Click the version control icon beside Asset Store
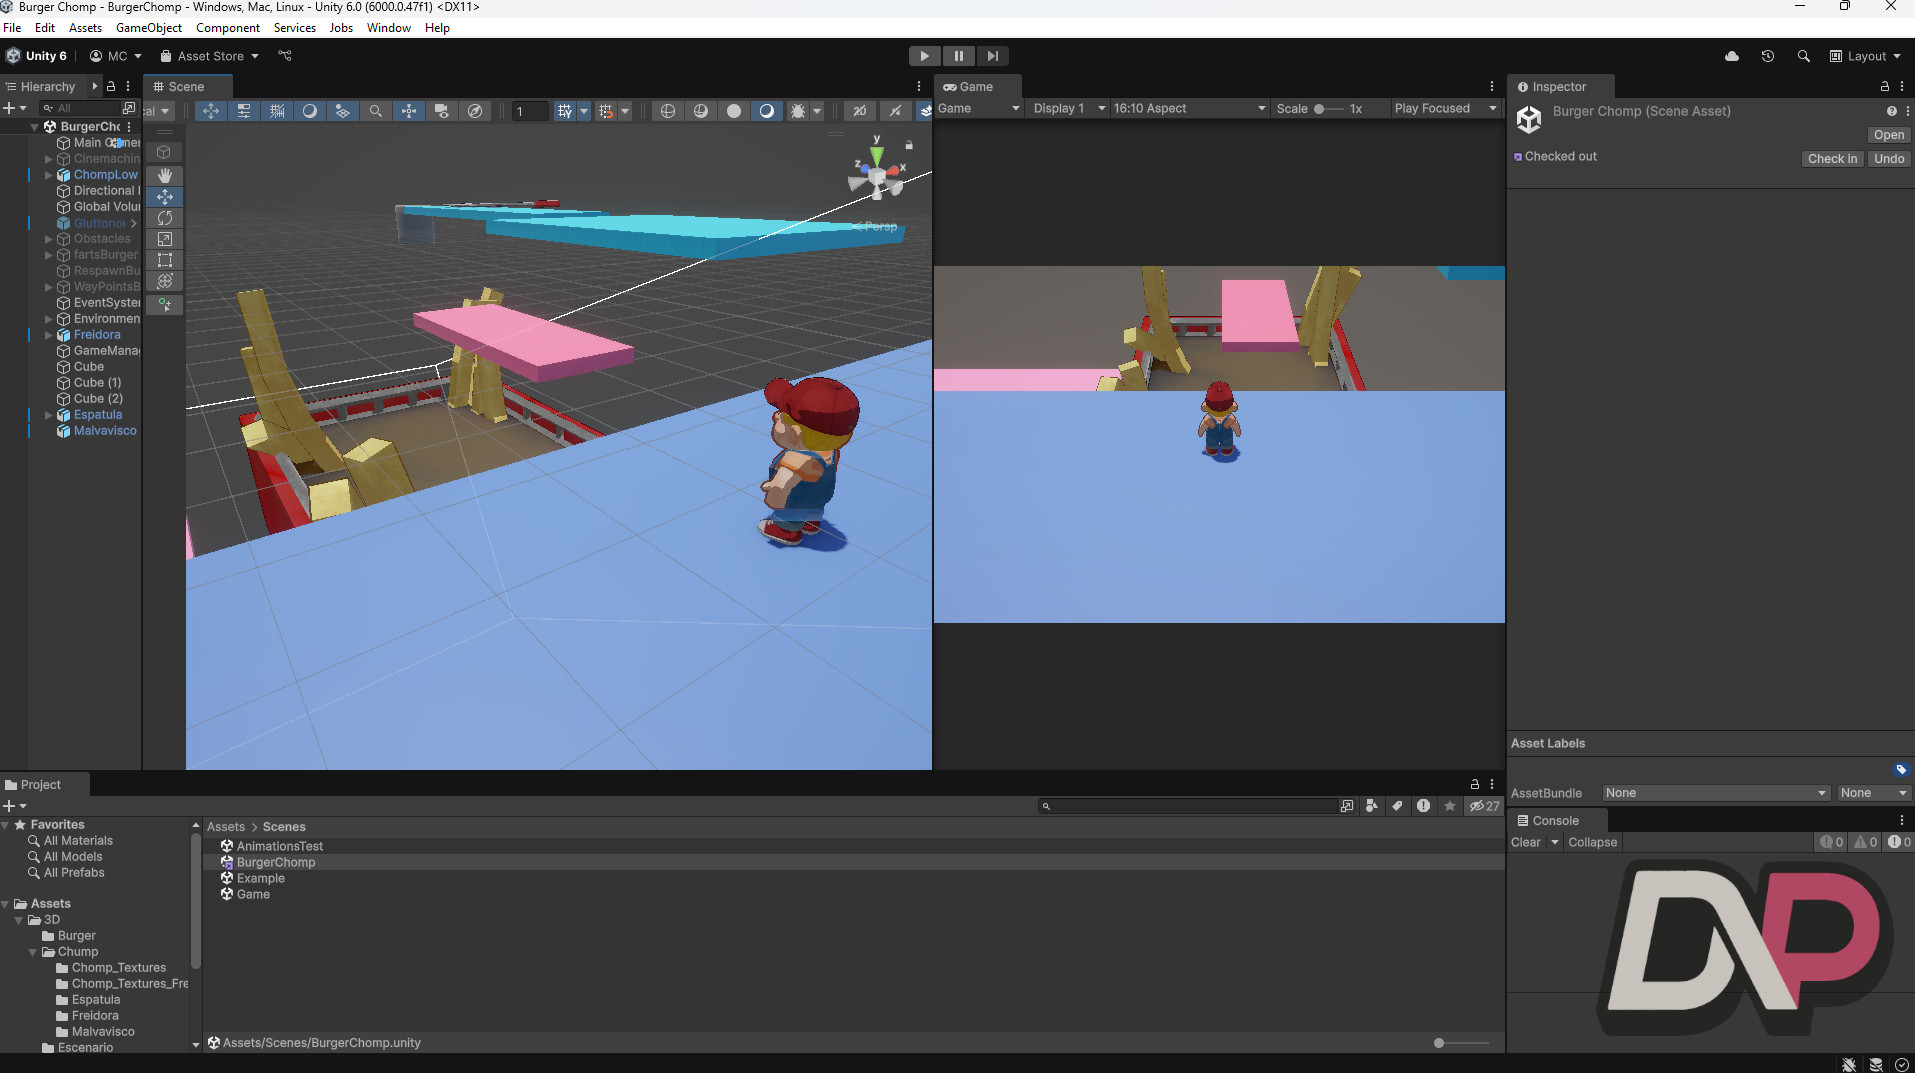The height and width of the screenshot is (1073, 1915). tap(285, 56)
